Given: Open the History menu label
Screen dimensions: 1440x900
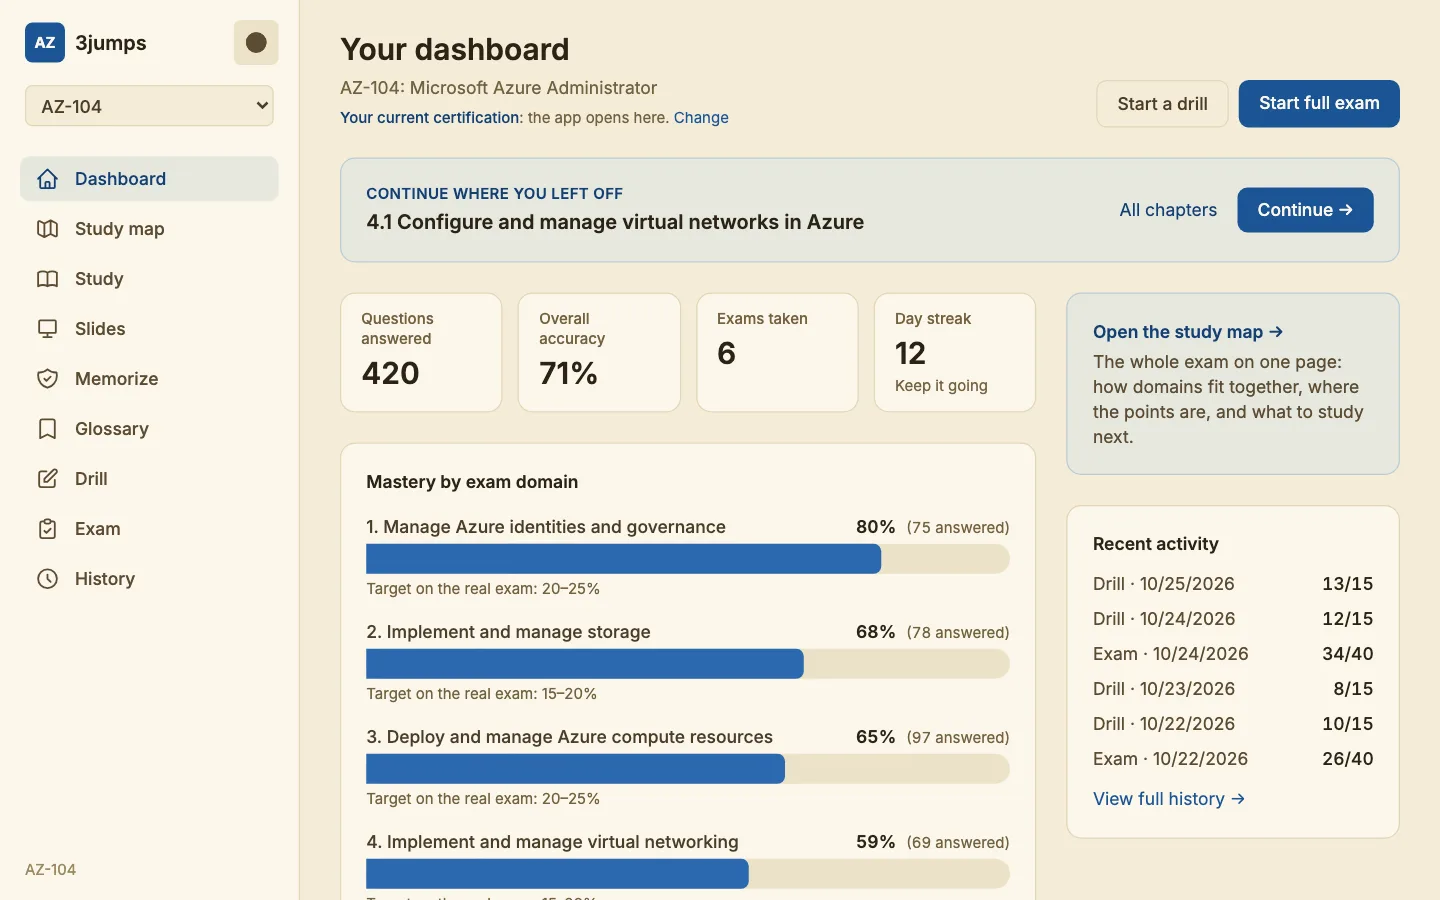Looking at the screenshot, I should (x=105, y=579).
